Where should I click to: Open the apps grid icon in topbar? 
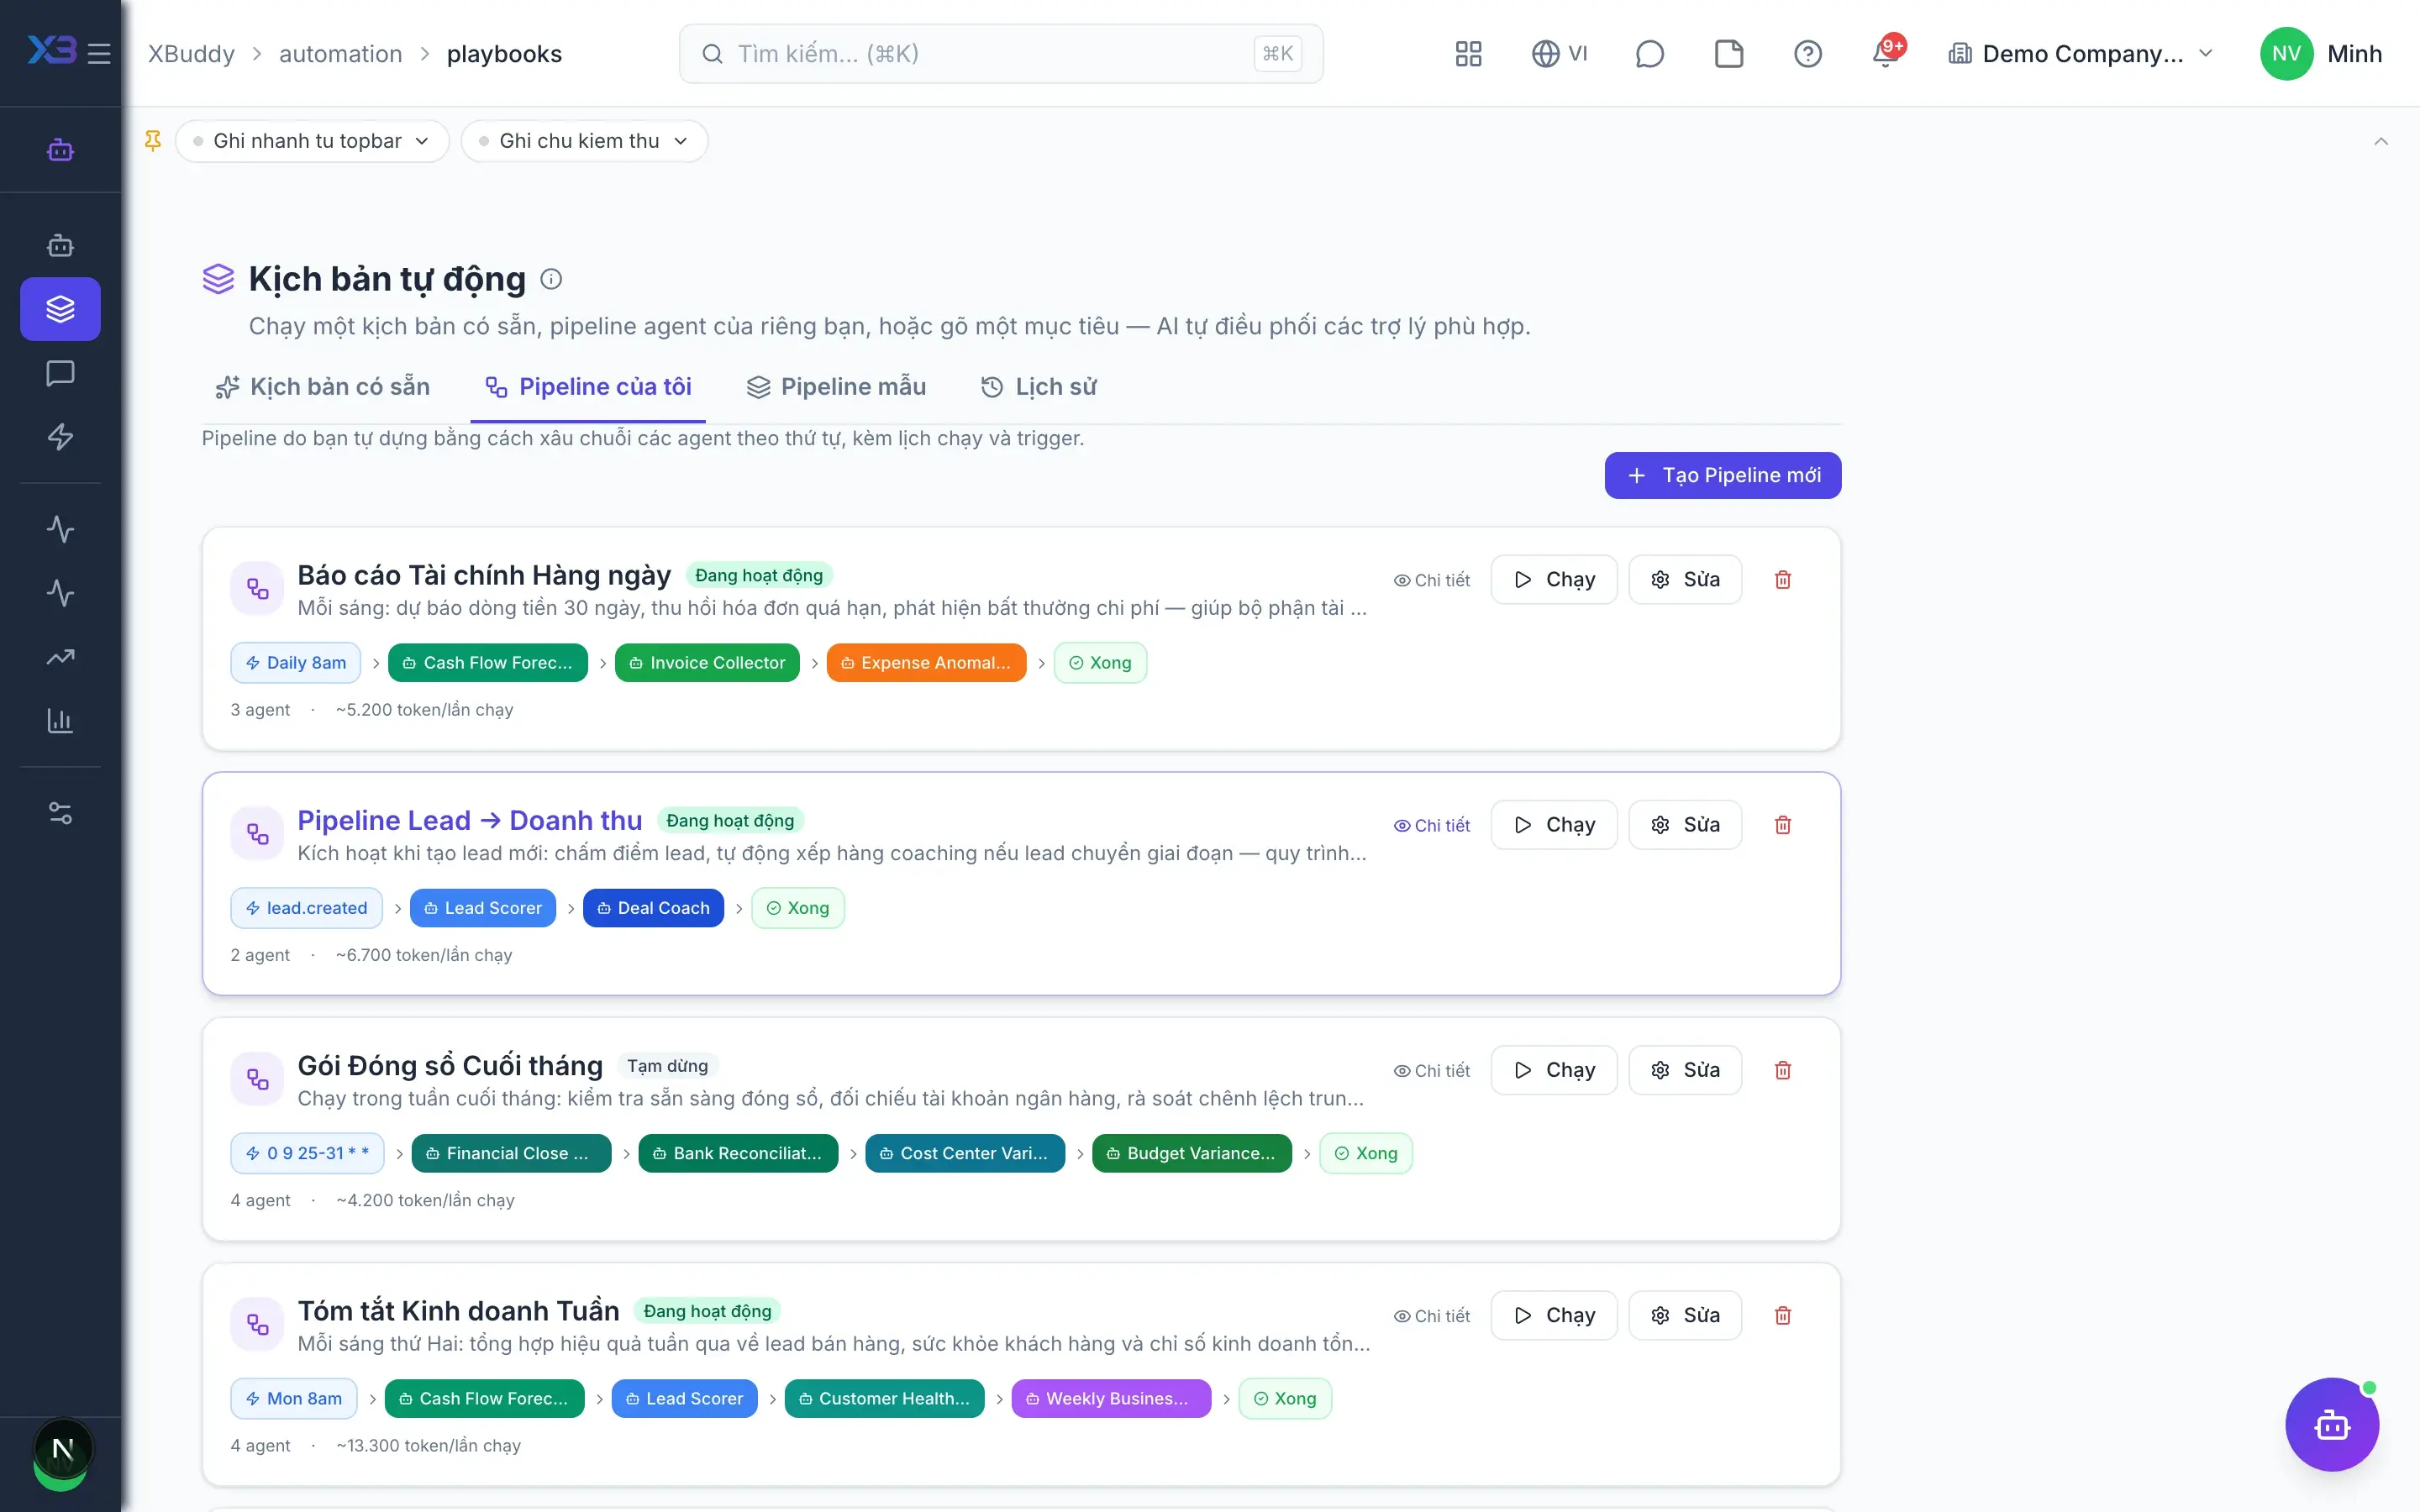point(1468,53)
